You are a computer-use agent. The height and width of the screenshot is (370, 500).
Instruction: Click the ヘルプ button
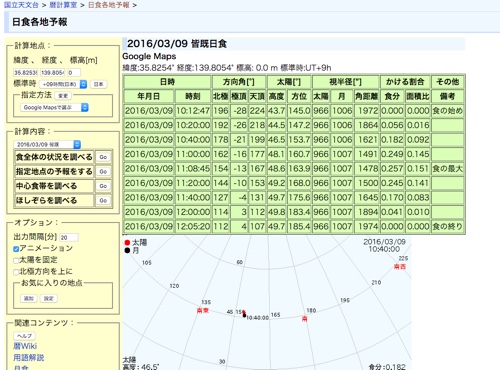tap(24, 336)
